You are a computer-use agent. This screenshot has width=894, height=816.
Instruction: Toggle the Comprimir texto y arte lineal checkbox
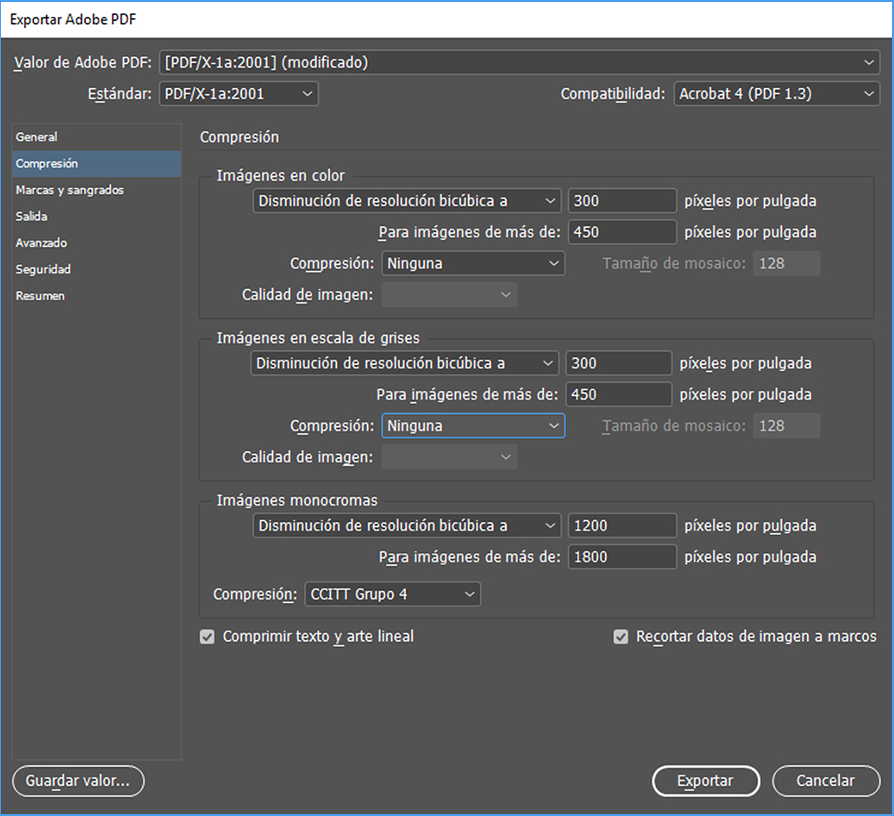(208, 636)
